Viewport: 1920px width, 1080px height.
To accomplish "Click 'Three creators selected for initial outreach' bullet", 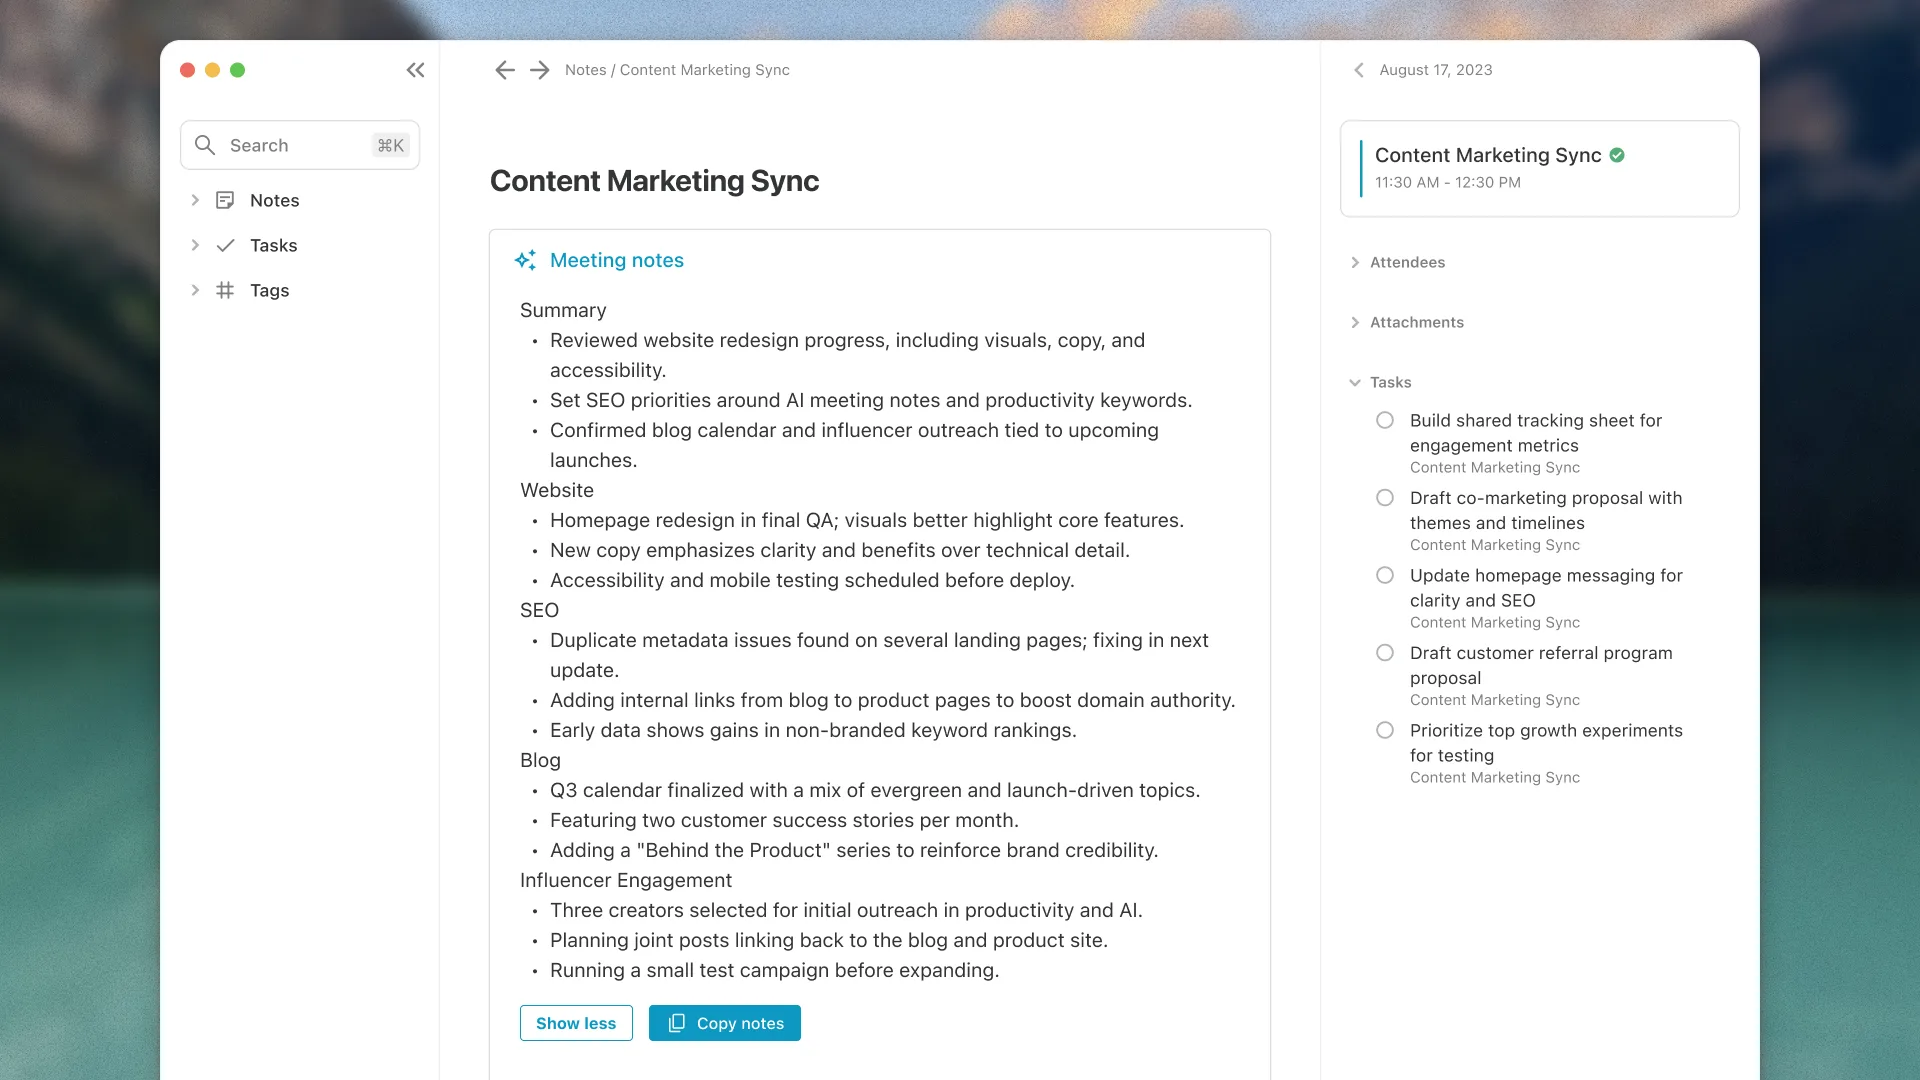I will pyautogui.click(x=846, y=910).
